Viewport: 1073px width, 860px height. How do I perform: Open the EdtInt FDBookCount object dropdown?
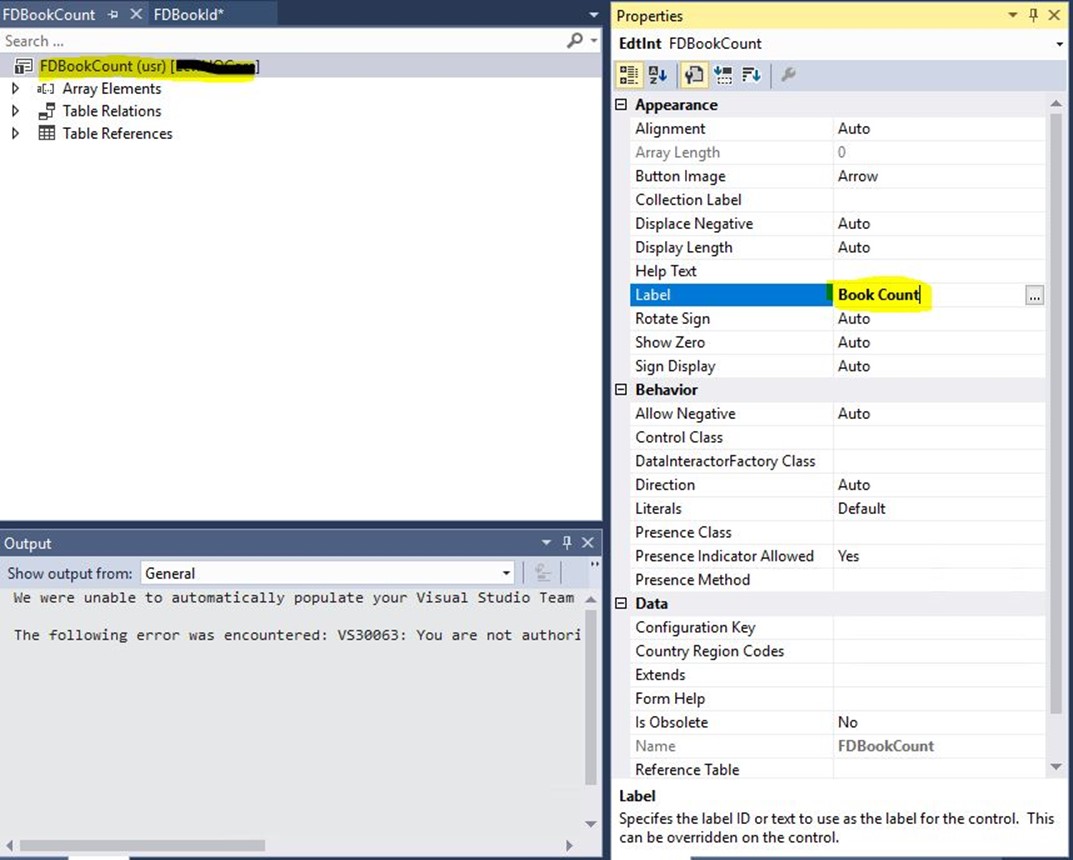[1059, 44]
